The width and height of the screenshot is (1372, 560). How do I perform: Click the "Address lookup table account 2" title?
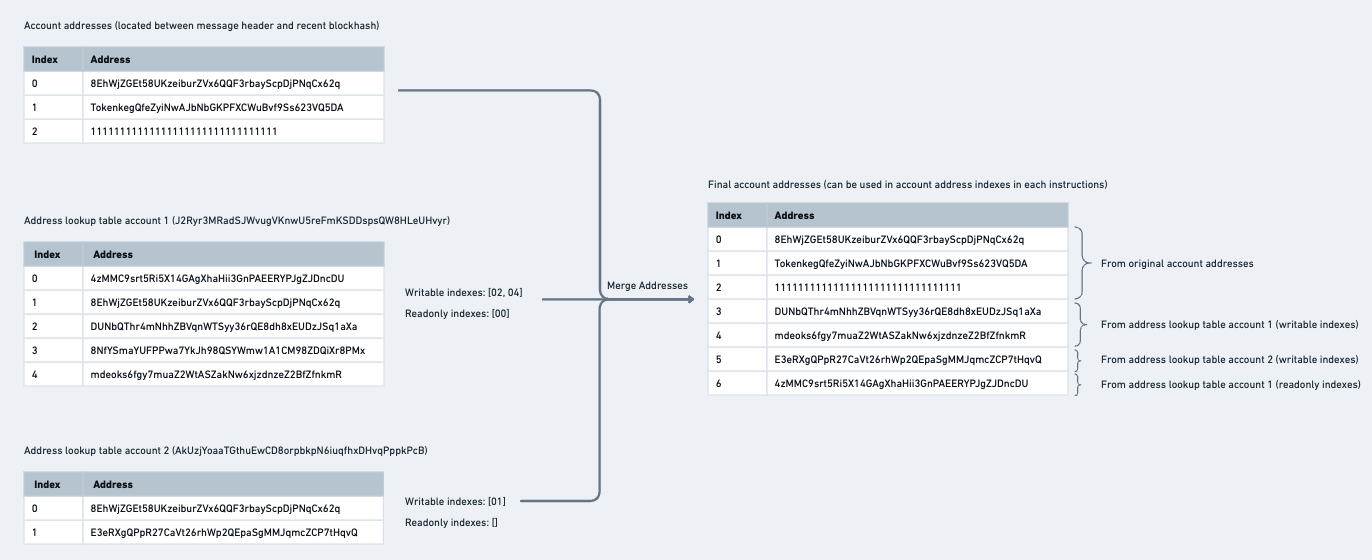(225, 451)
